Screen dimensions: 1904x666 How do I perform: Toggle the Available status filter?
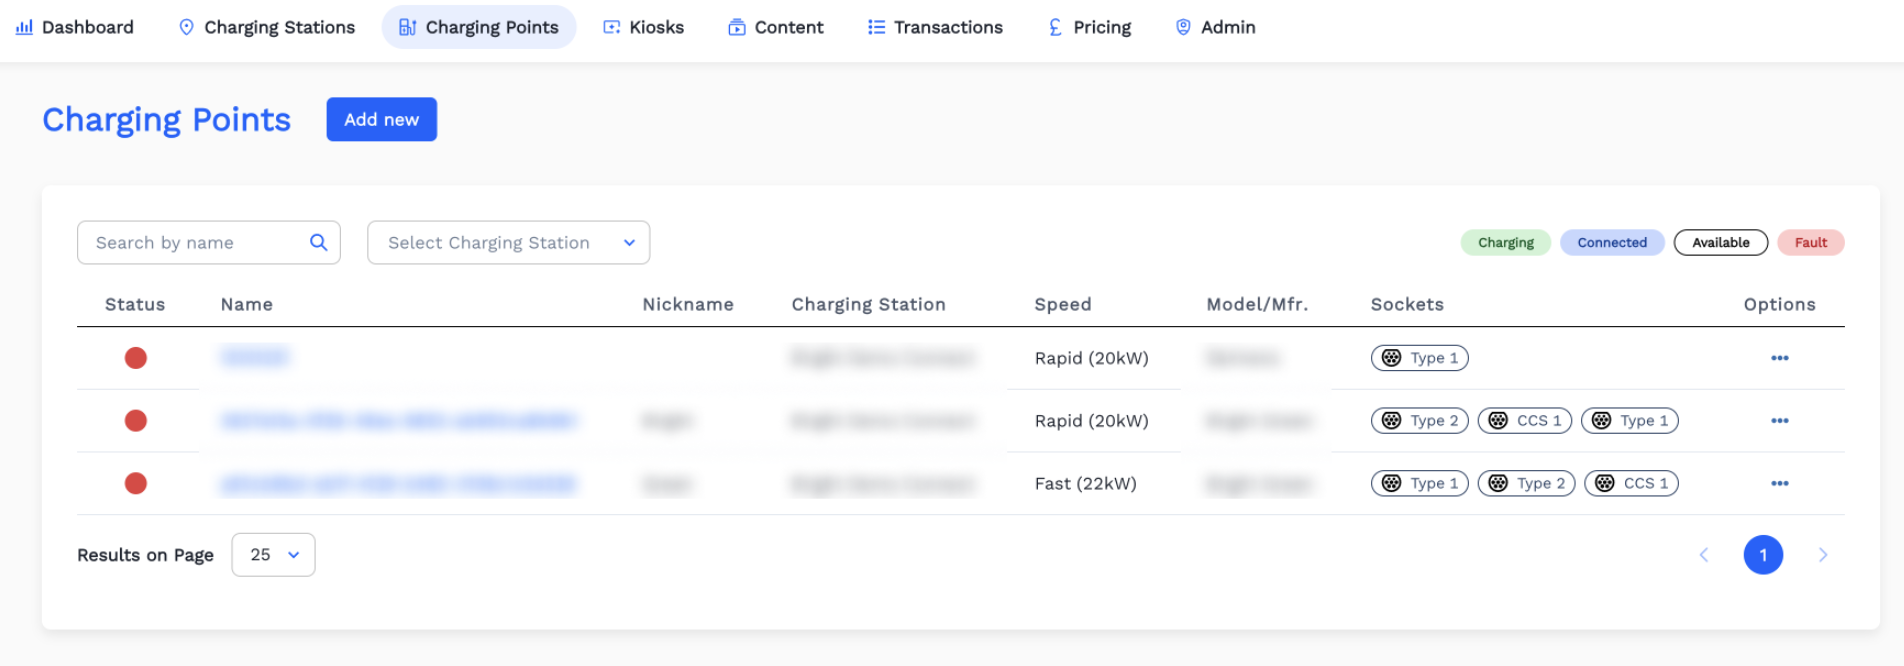coord(1720,243)
